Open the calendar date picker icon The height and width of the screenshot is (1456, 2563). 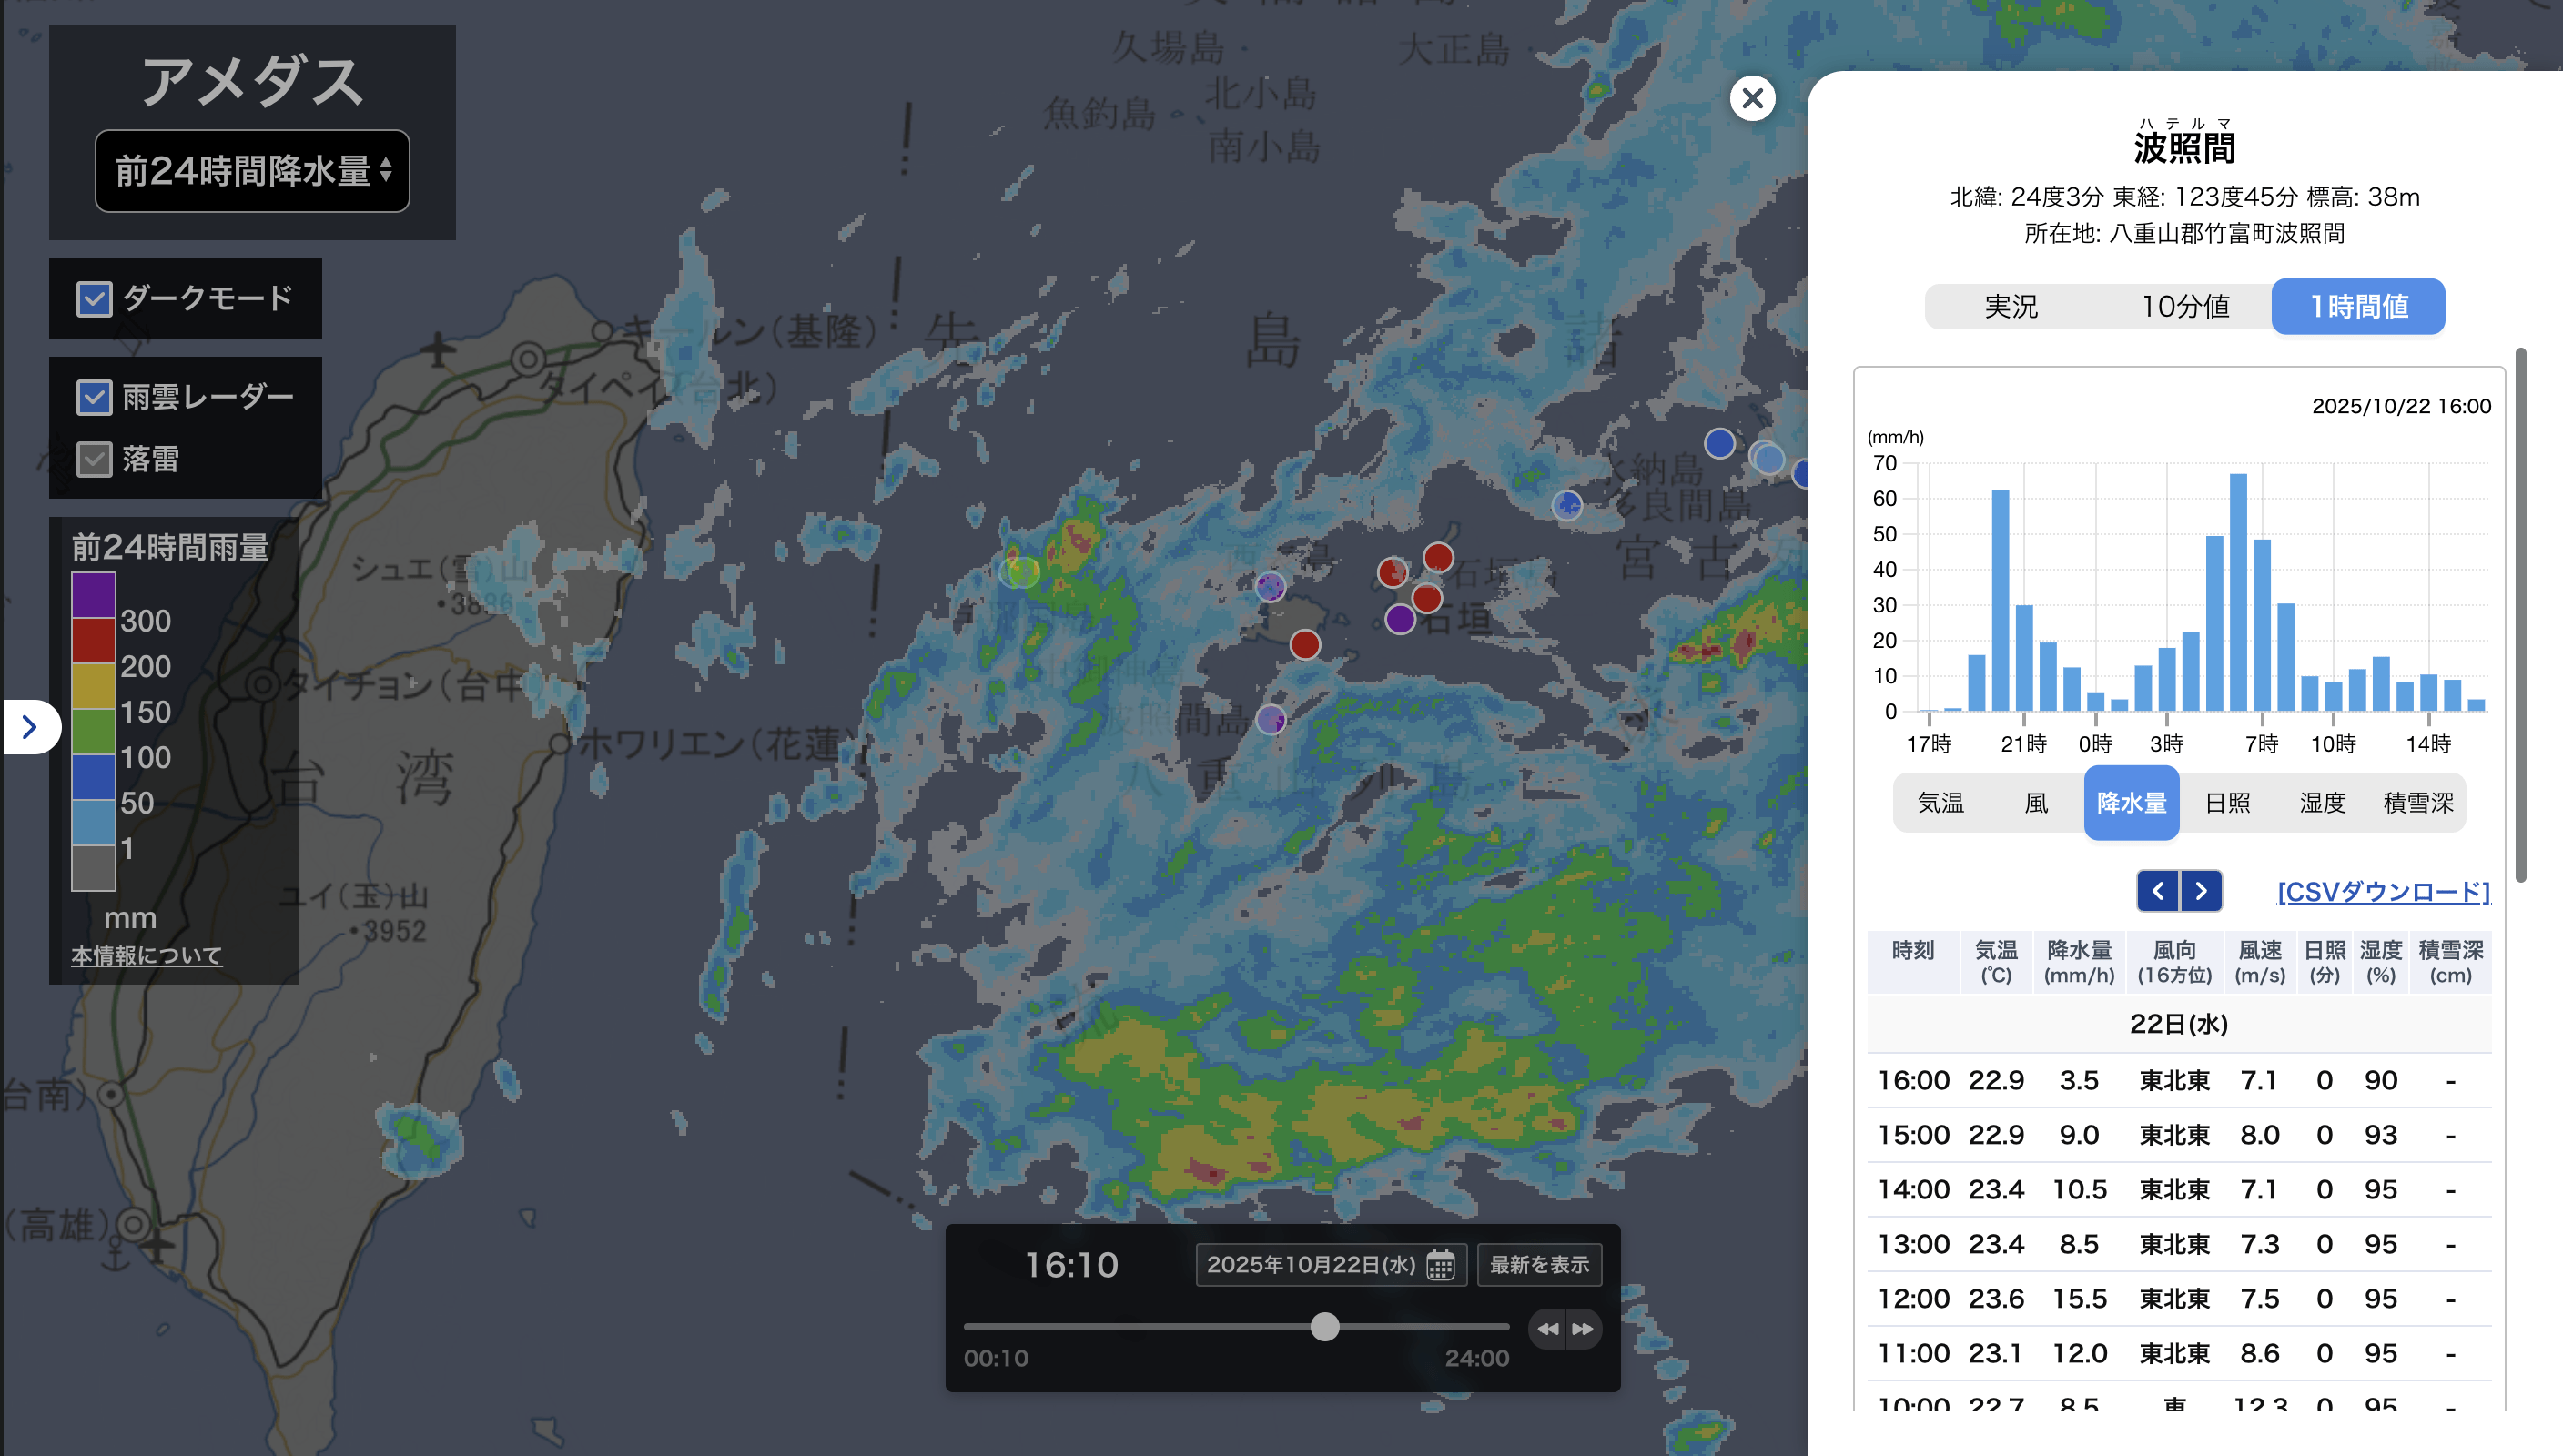click(1440, 1265)
